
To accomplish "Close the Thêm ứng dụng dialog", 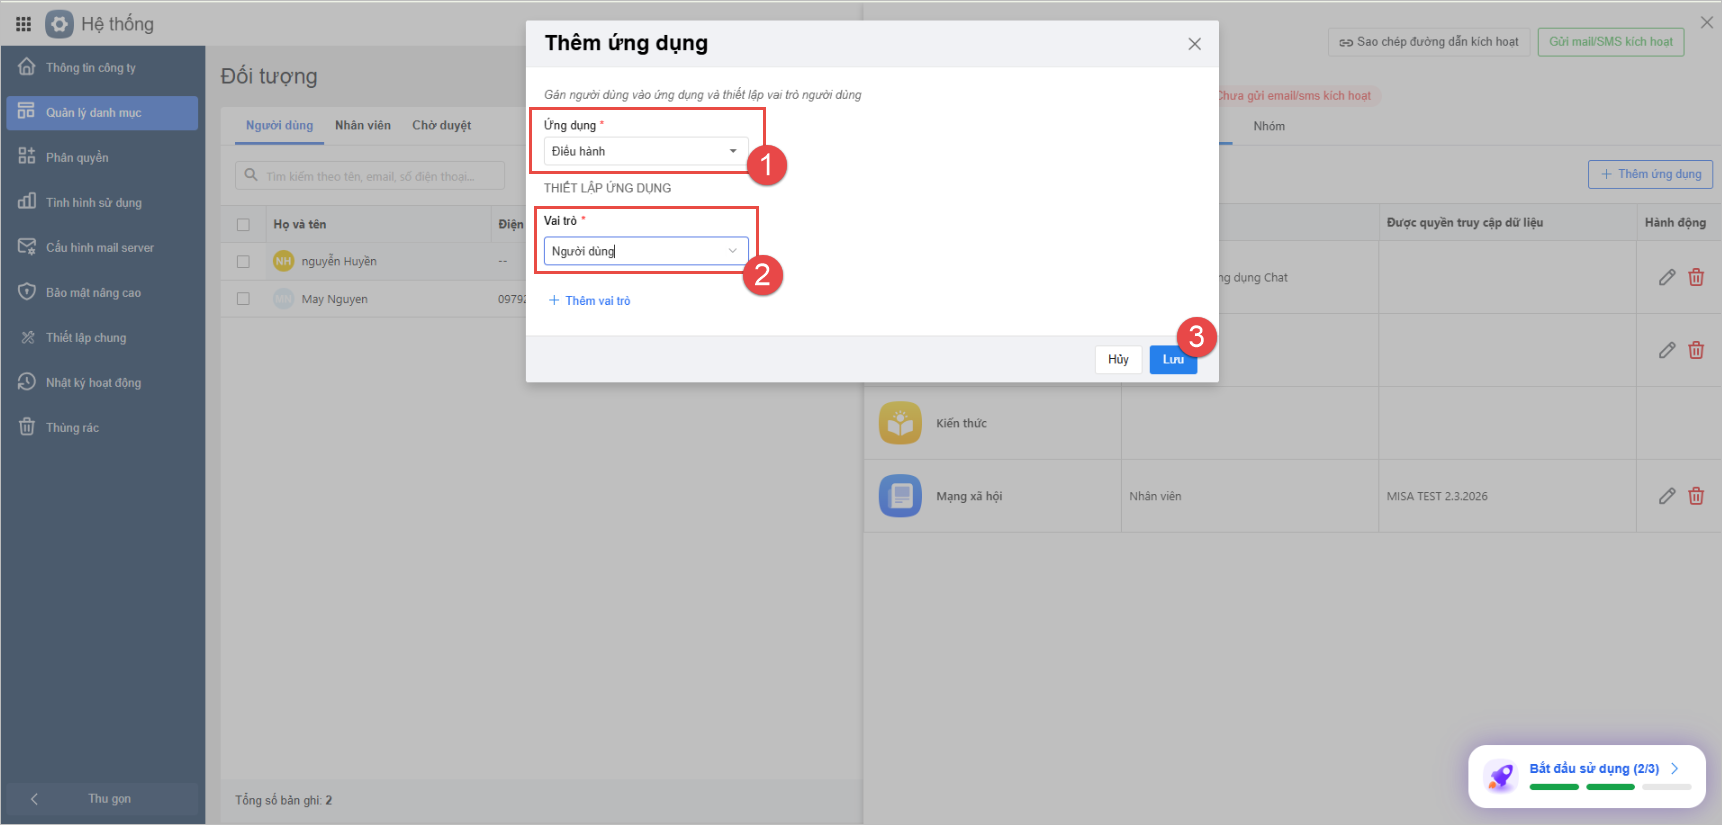I will [1194, 44].
